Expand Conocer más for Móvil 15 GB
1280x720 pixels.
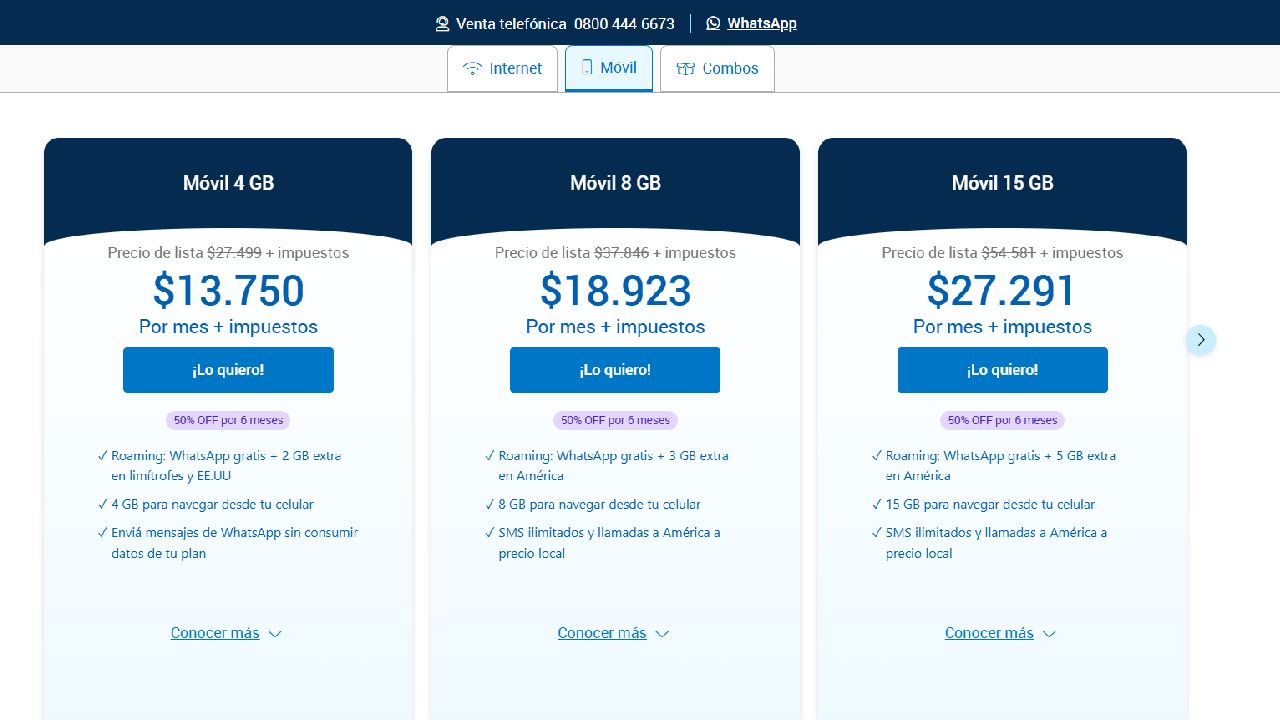coord(1000,633)
